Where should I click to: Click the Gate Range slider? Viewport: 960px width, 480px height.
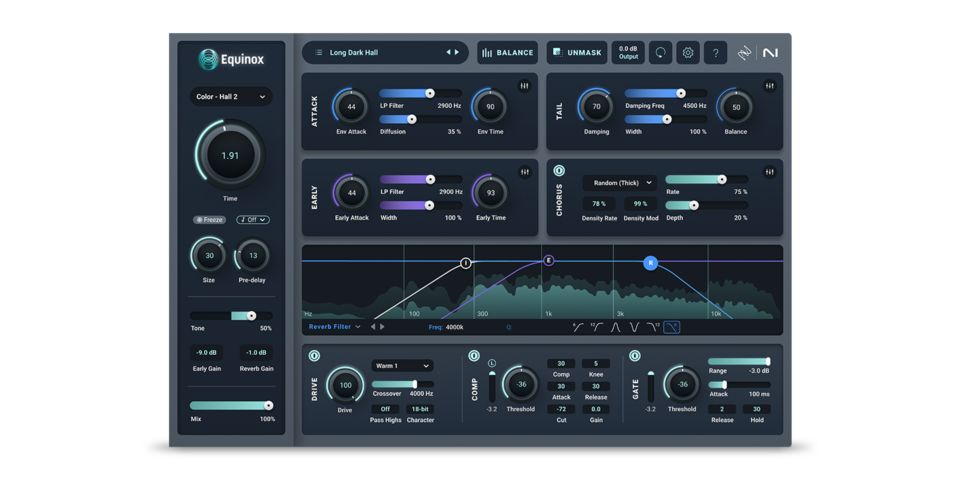click(x=739, y=362)
